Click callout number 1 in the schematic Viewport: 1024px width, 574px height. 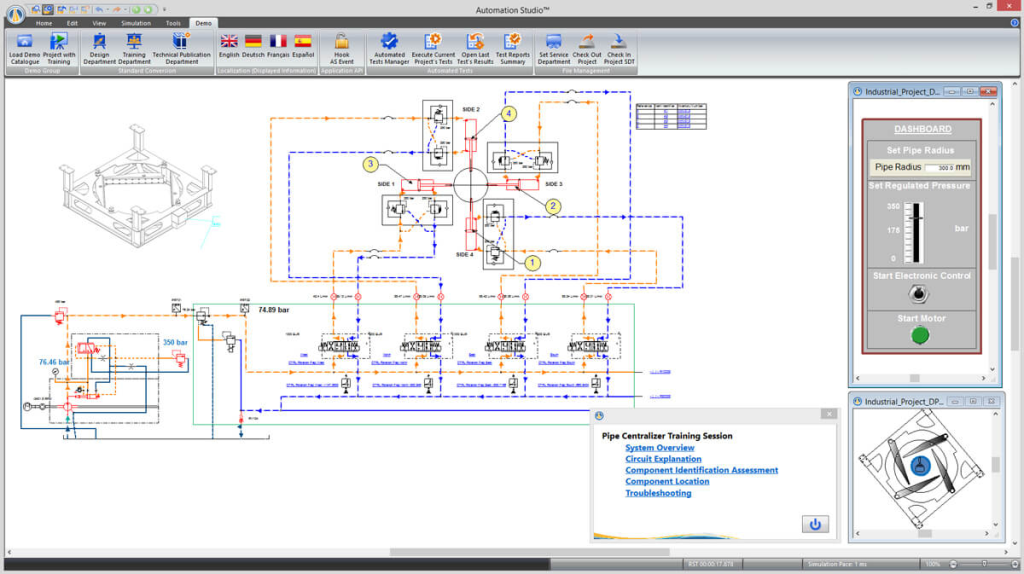point(532,263)
